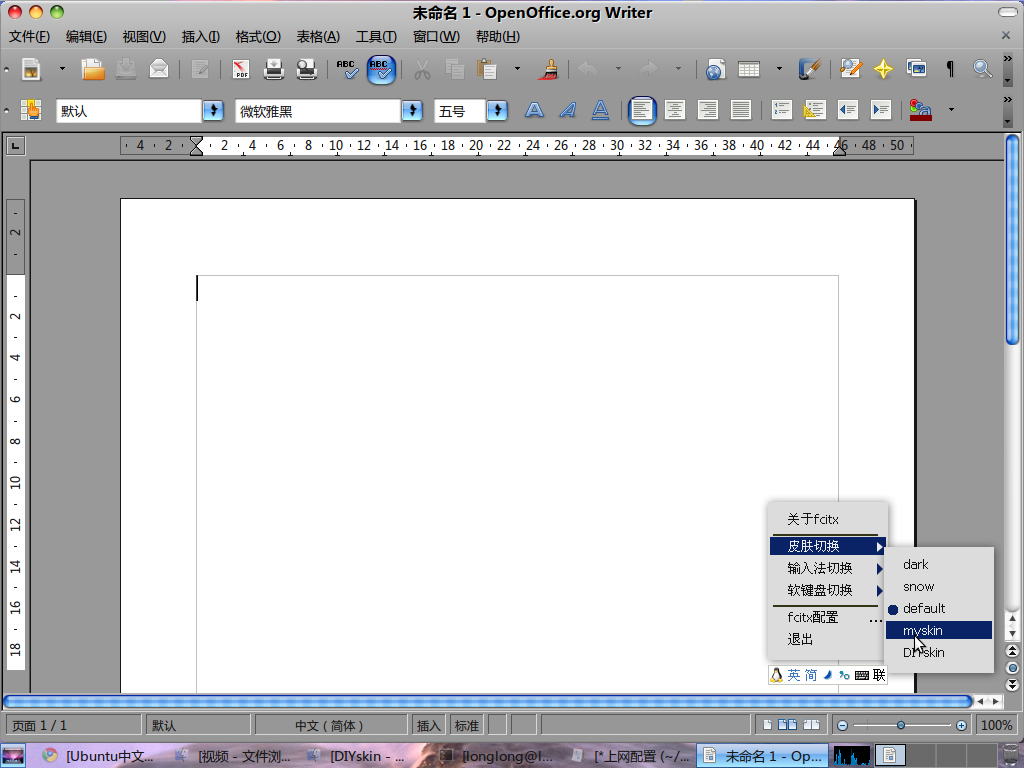
Task: Toggle nonprinting characters pilcrow
Action: (950, 69)
